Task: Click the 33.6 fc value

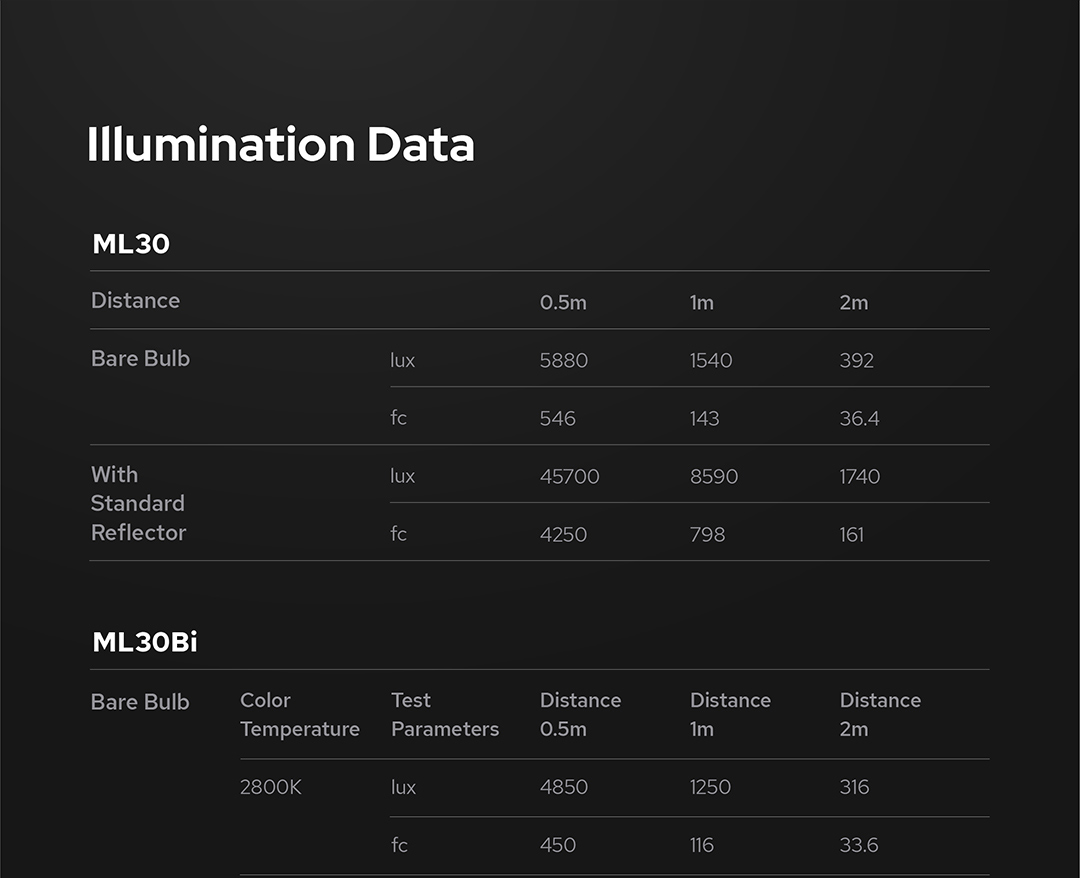Action: [858, 845]
